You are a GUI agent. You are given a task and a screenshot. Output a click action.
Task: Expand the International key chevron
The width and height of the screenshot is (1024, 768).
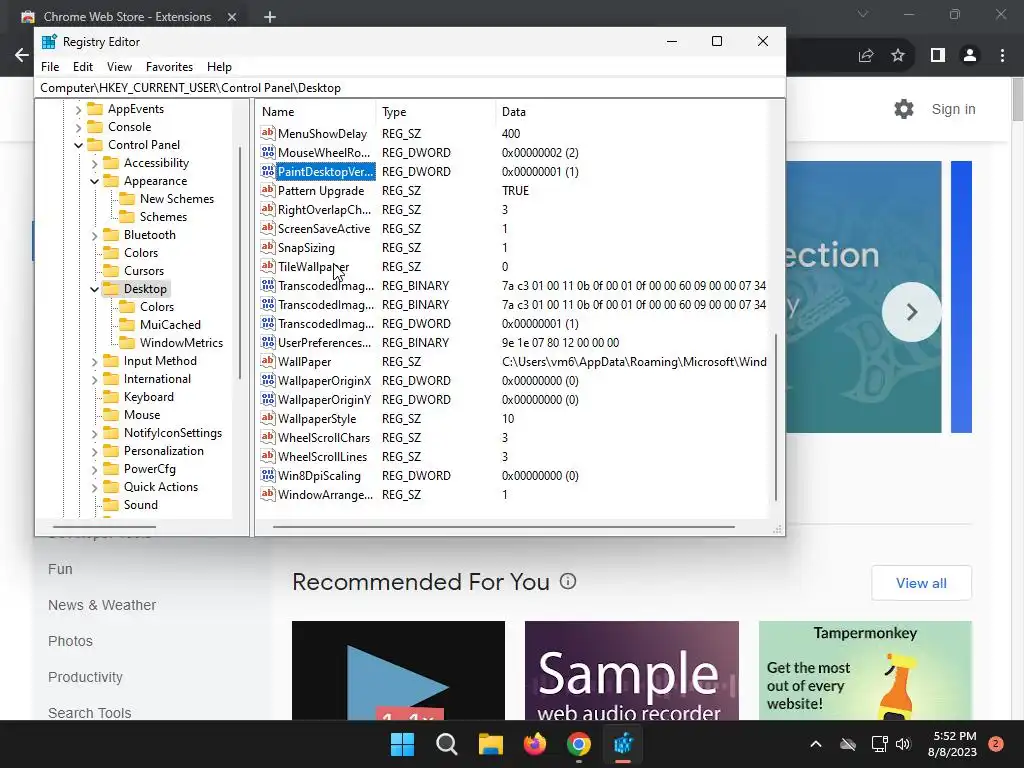pos(95,379)
